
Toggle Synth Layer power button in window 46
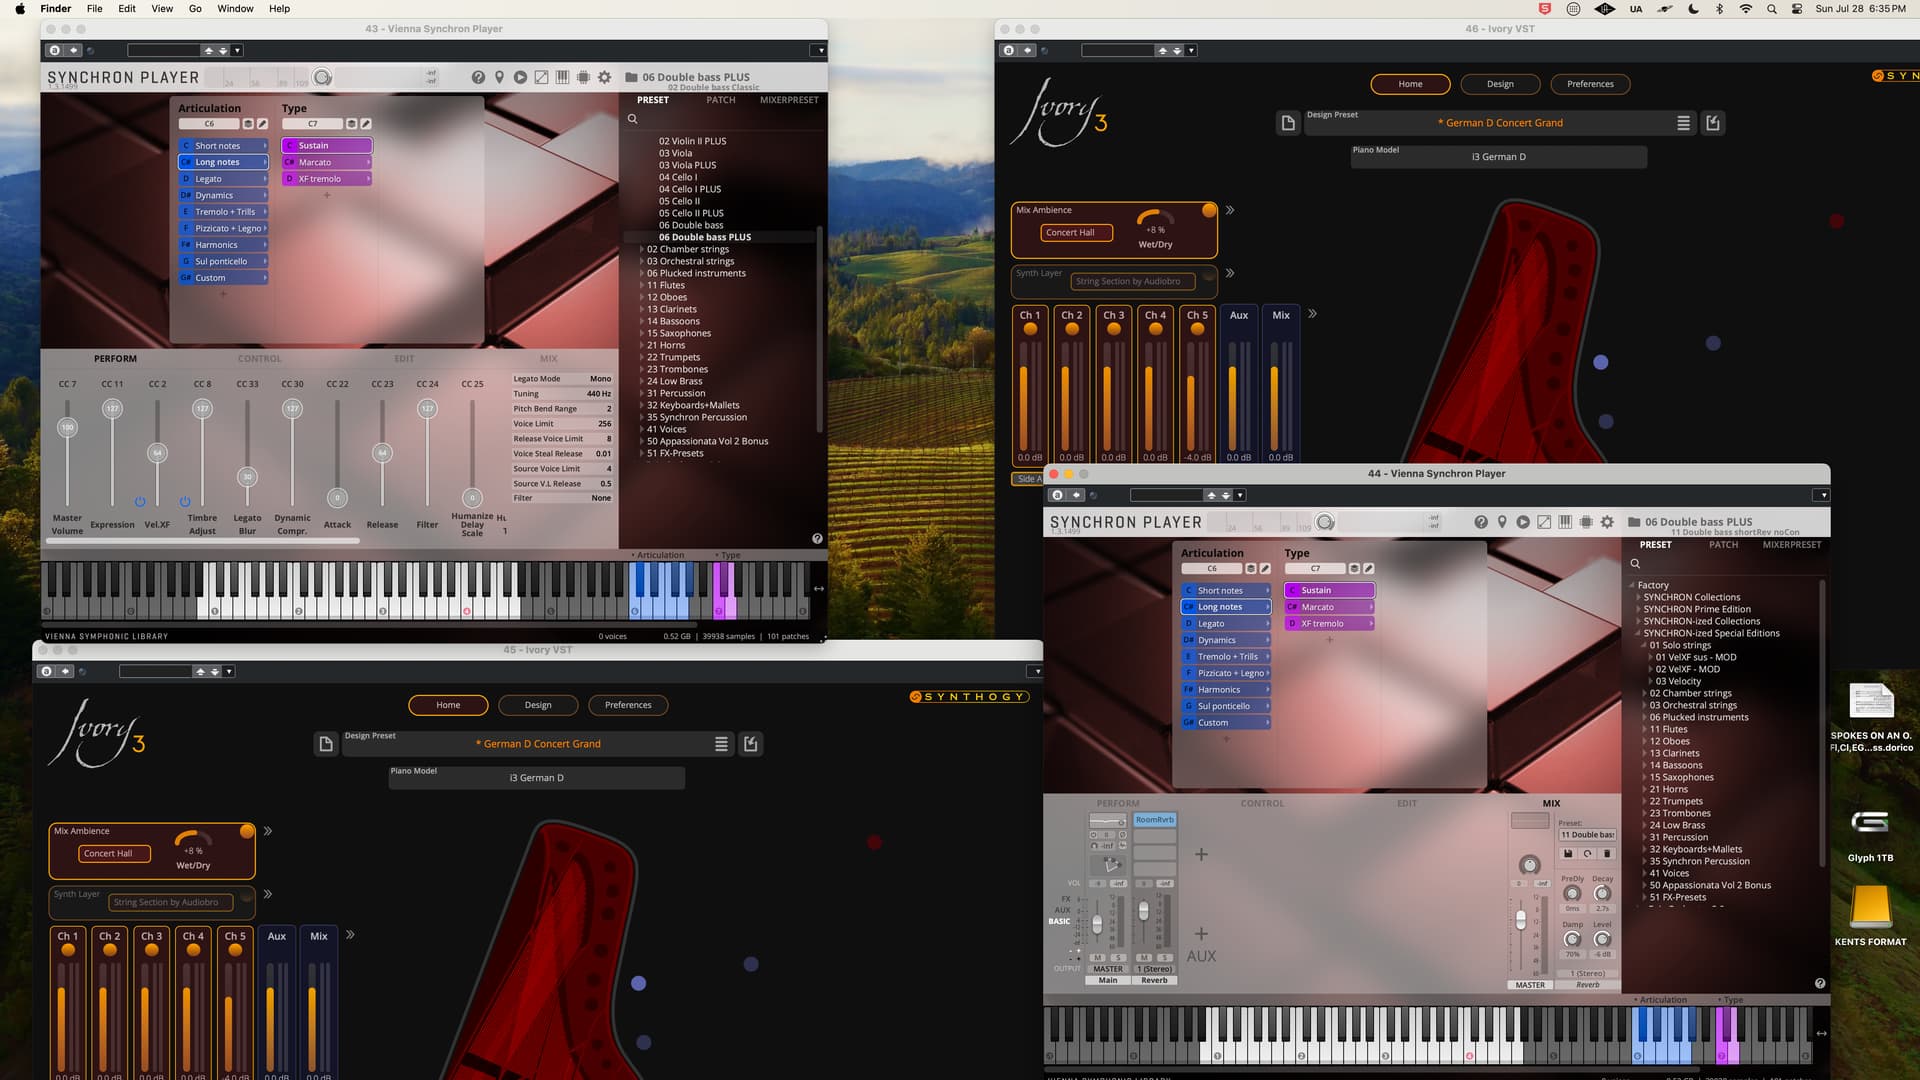1208,274
